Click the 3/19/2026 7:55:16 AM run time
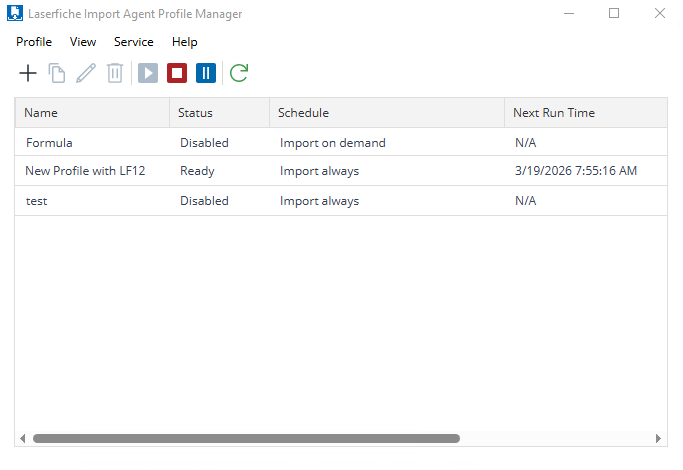 576,171
